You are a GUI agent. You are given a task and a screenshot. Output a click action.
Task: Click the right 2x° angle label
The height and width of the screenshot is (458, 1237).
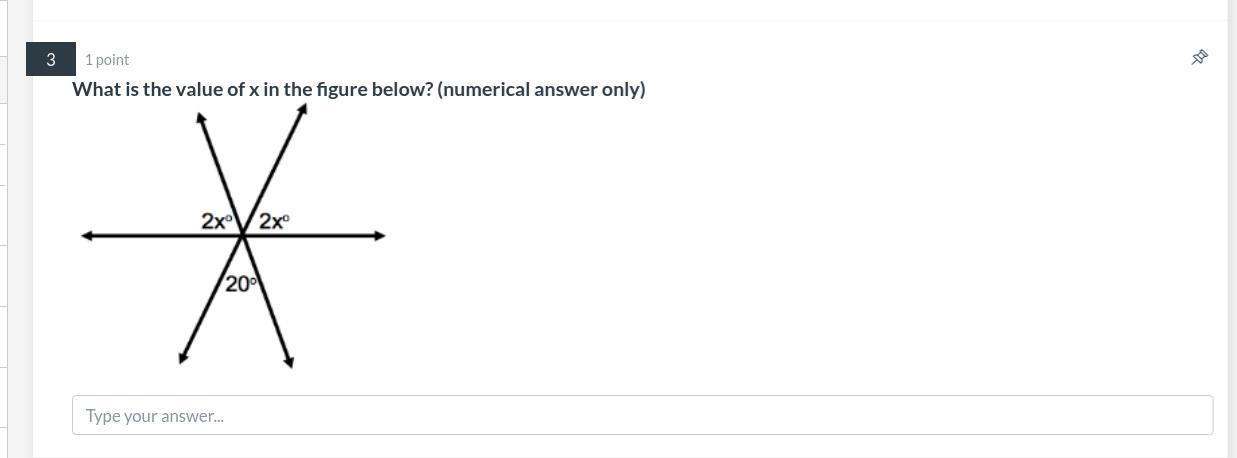point(274,221)
